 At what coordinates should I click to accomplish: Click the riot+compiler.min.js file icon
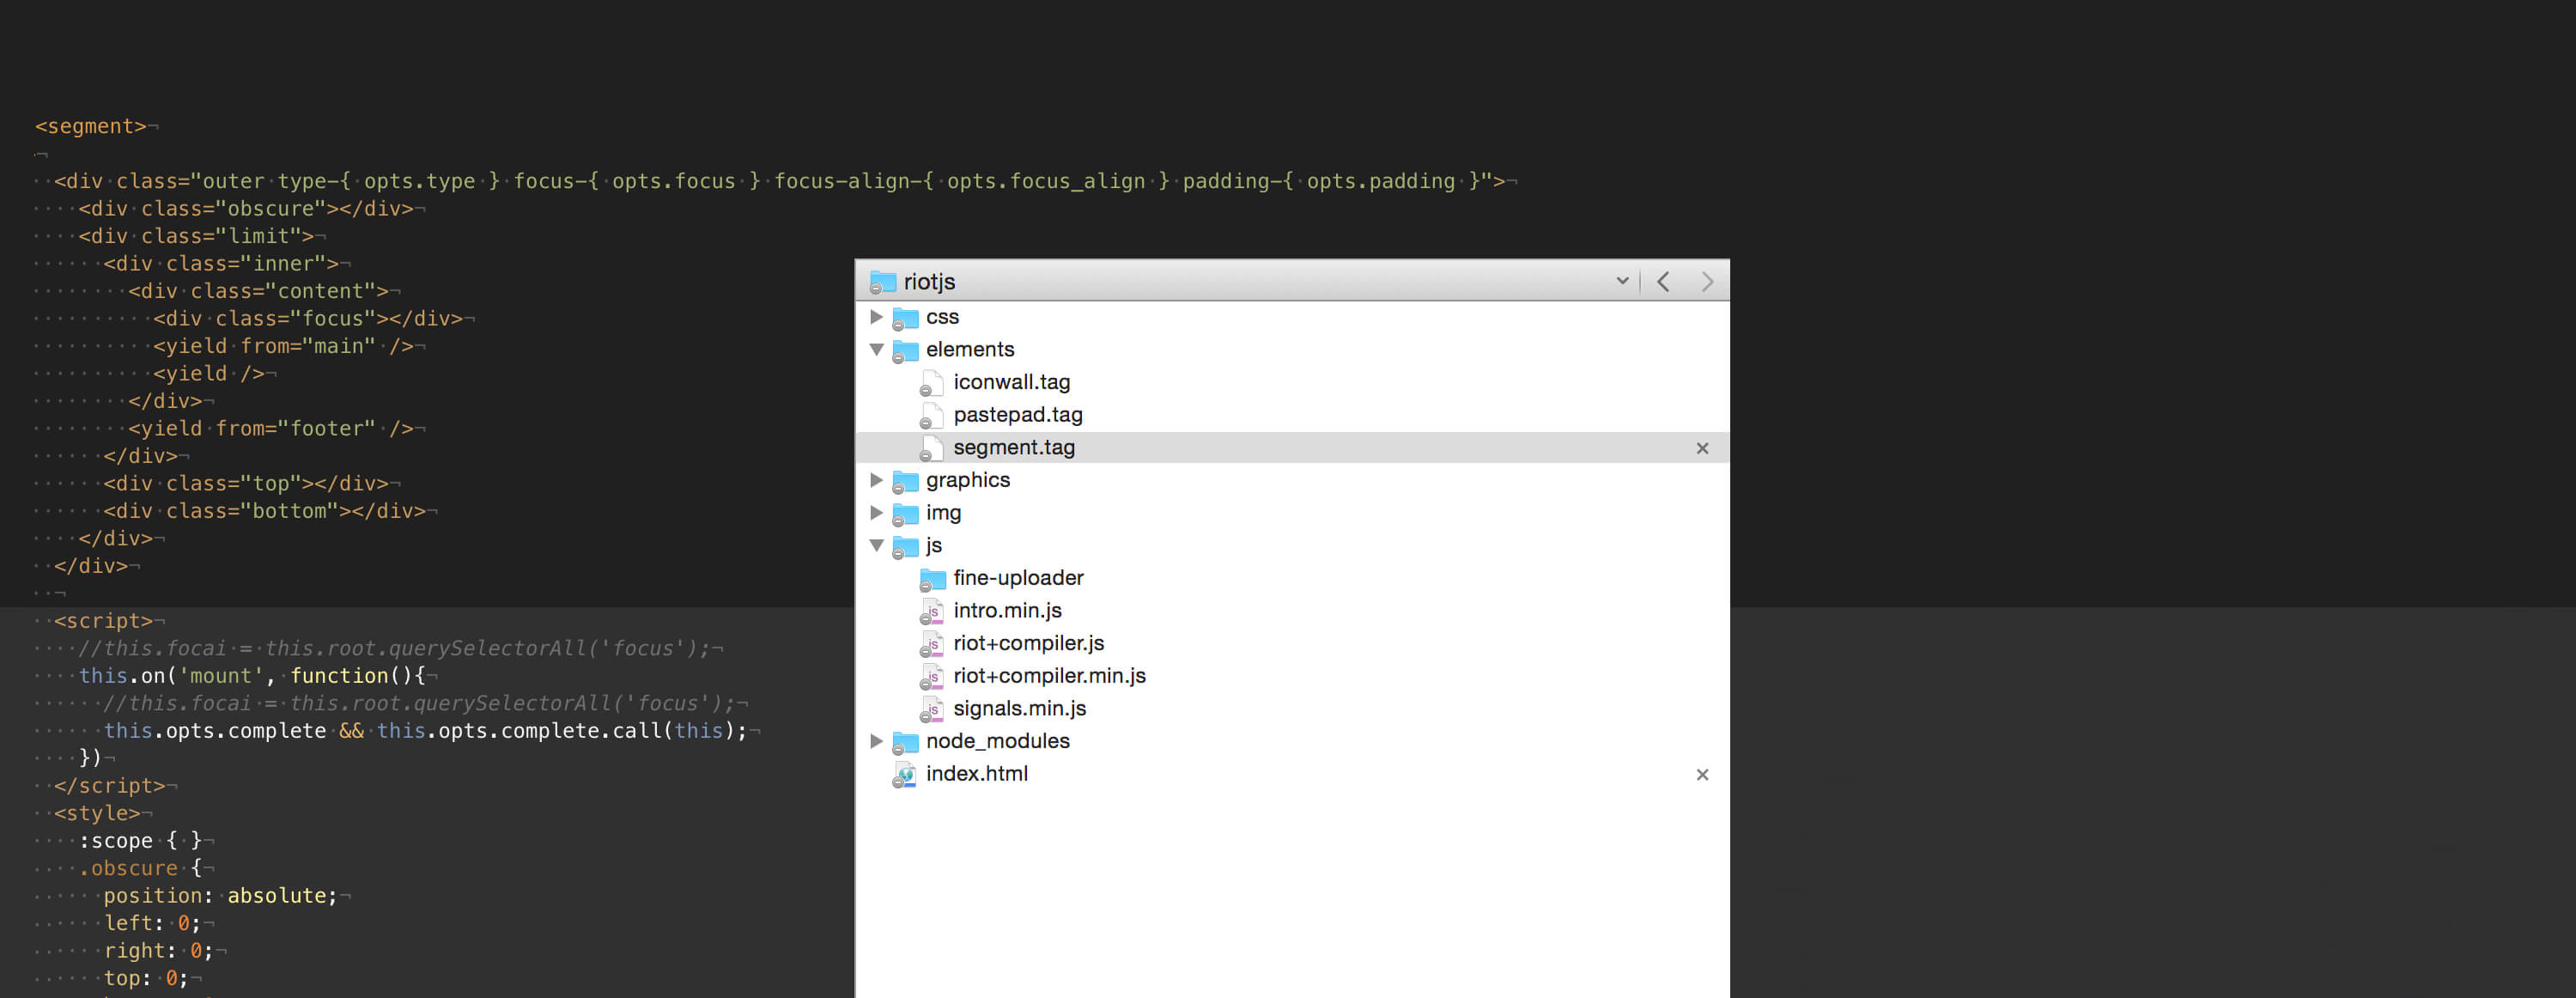tap(931, 677)
